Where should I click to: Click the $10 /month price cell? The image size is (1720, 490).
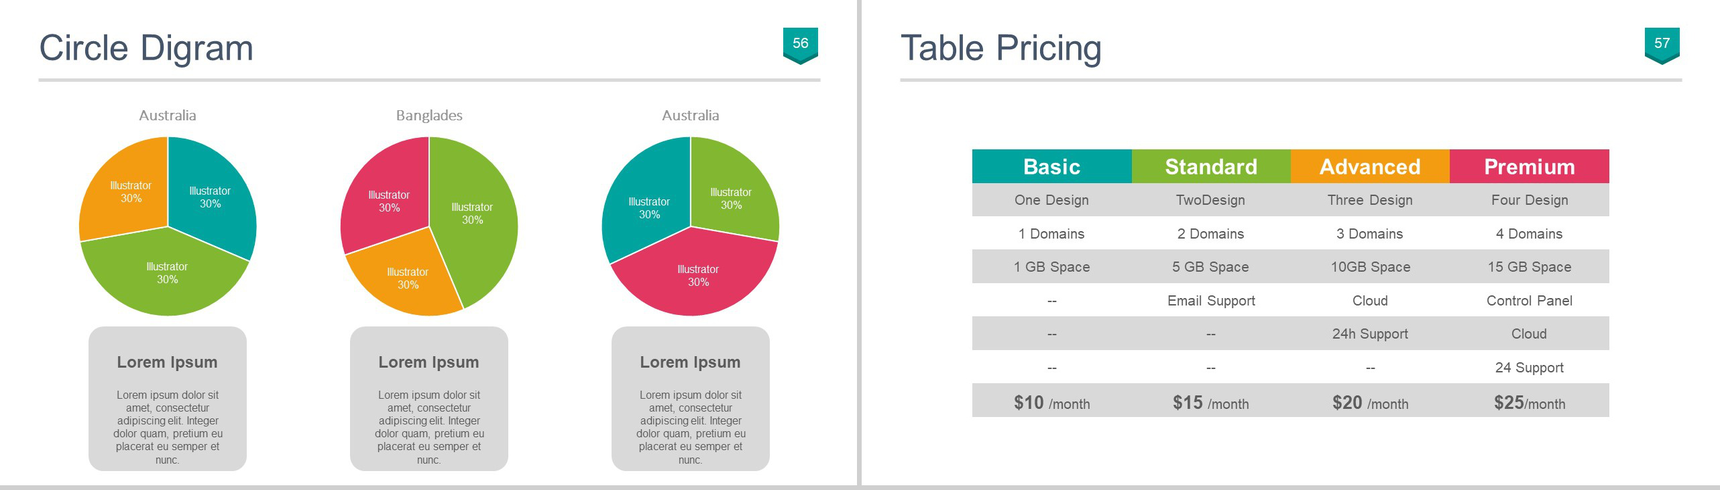tap(1051, 402)
